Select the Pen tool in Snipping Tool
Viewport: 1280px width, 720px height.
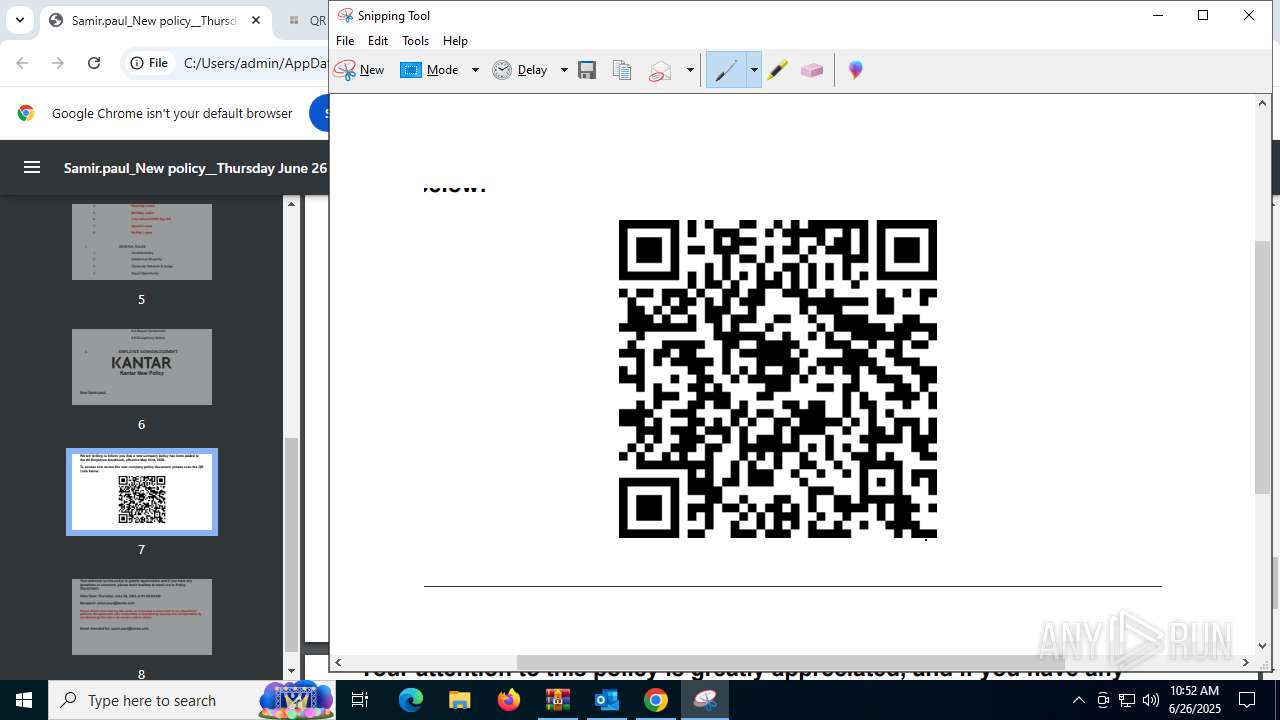(726, 70)
